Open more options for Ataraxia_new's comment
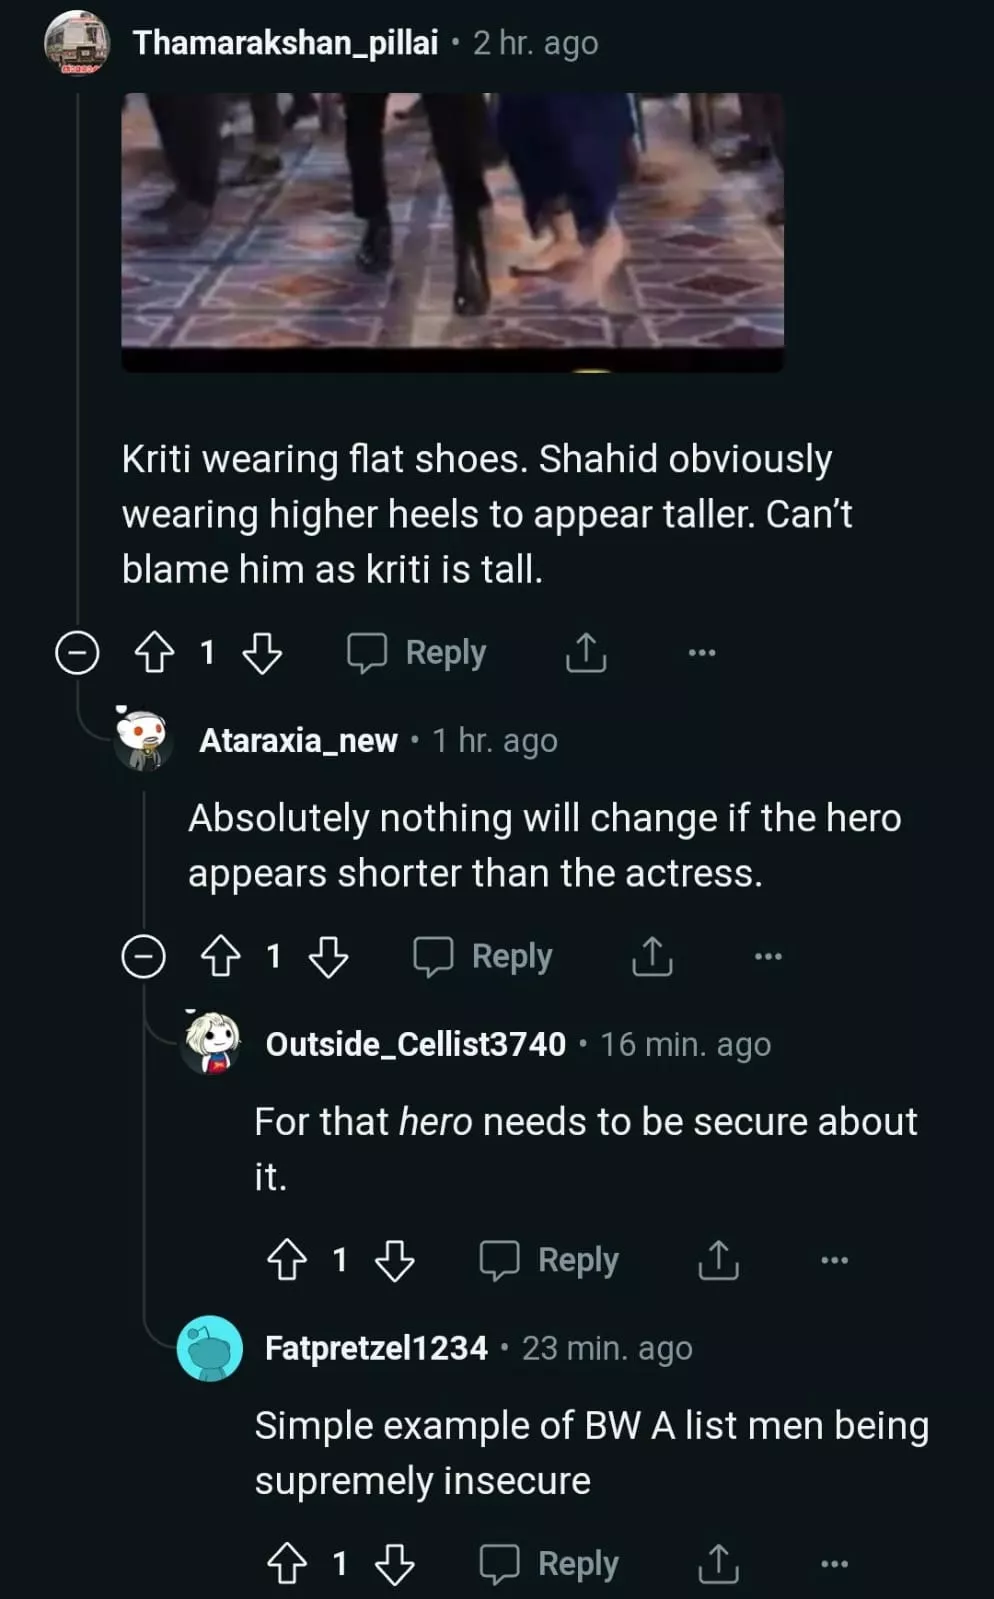 pos(768,957)
